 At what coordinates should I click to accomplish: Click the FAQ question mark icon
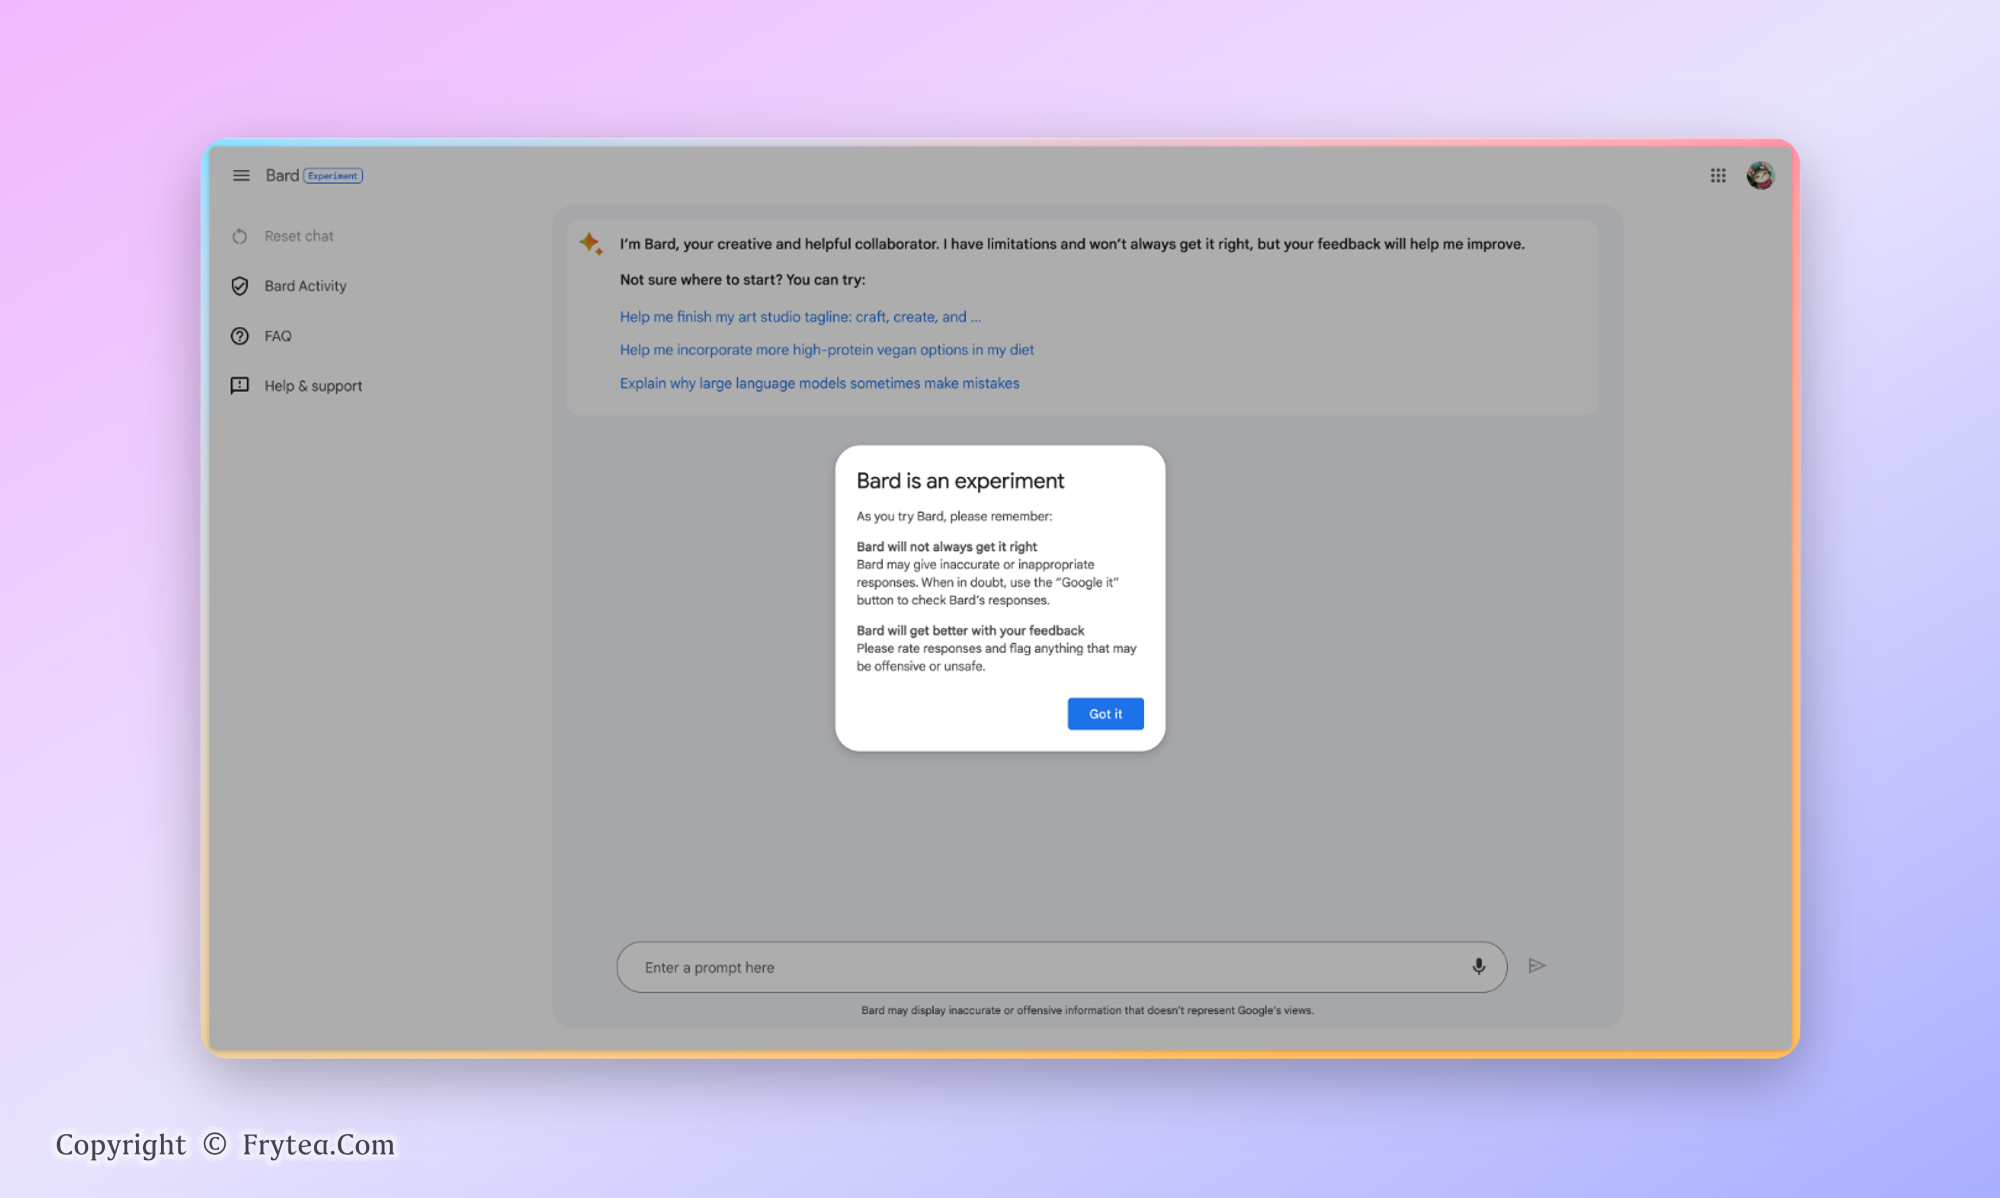pyautogui.click(x=240, y=336)
